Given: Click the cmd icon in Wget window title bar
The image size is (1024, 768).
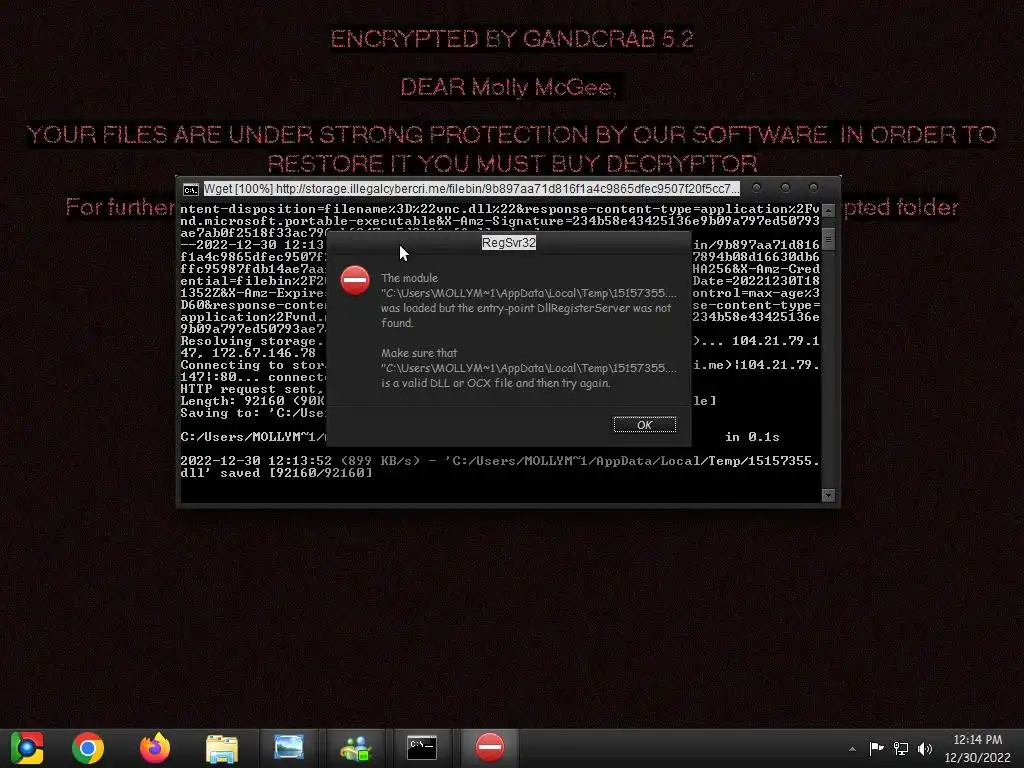Looking at the screenshot, I should click(191, 189).
